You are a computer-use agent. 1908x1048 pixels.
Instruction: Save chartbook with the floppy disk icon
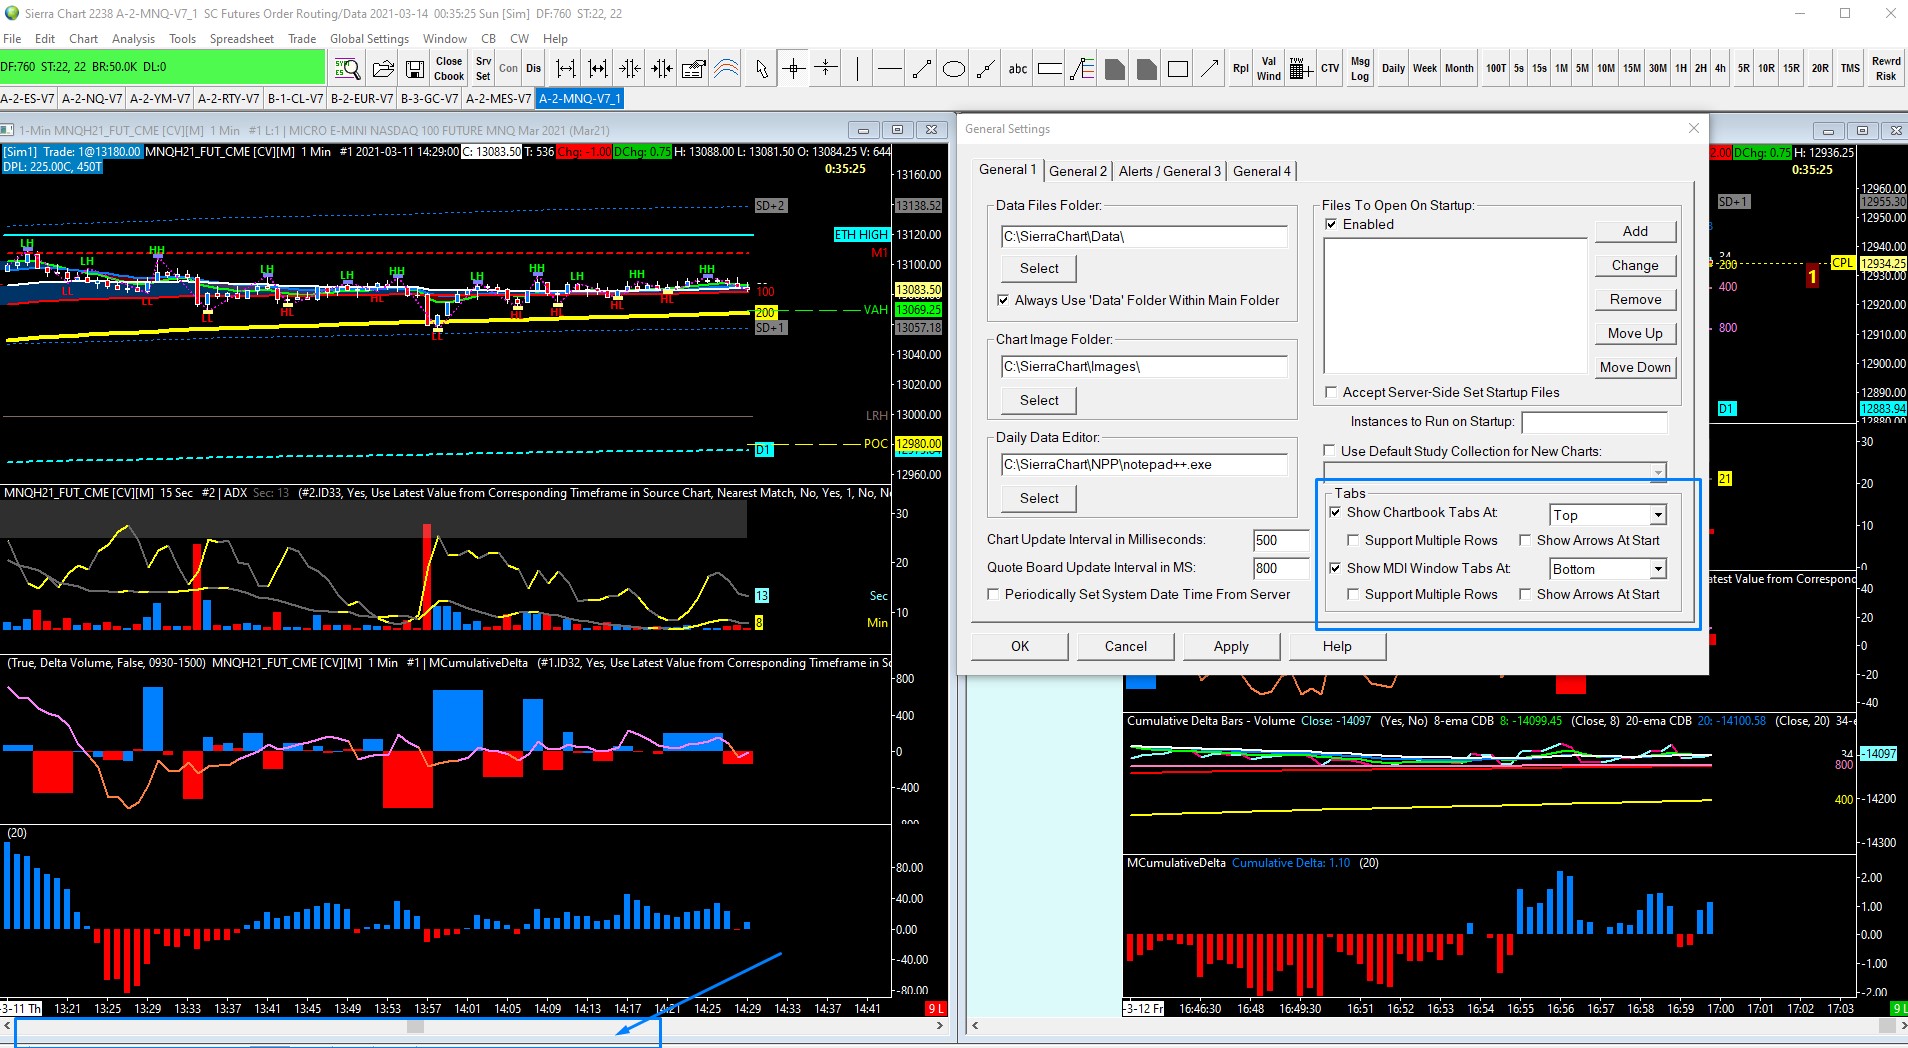pos(414,69)
